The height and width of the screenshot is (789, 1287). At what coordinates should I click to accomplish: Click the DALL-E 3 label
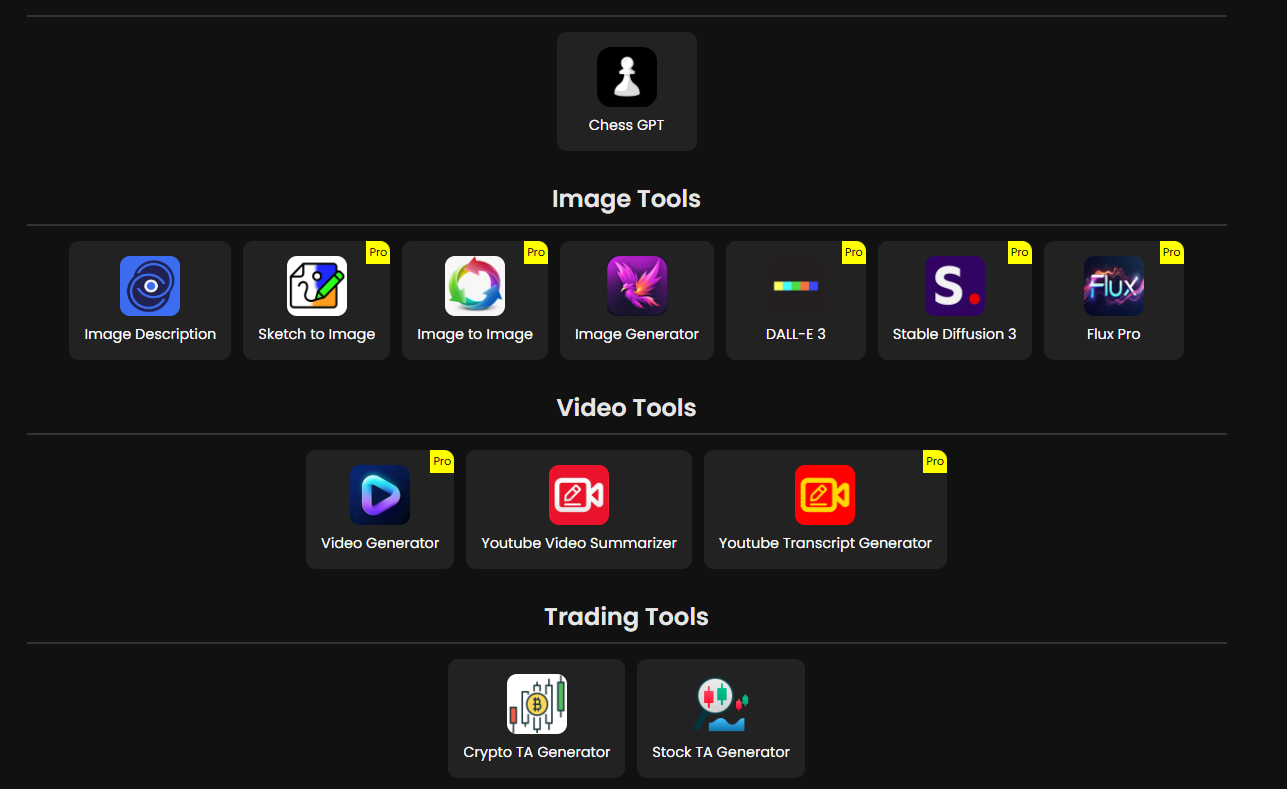coord(796,335)
